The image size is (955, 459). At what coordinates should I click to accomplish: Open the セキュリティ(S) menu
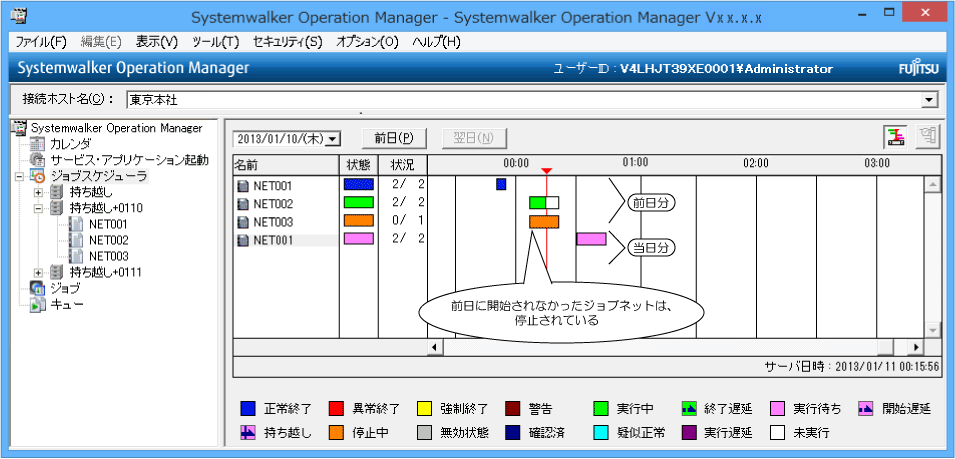[287, 42]
